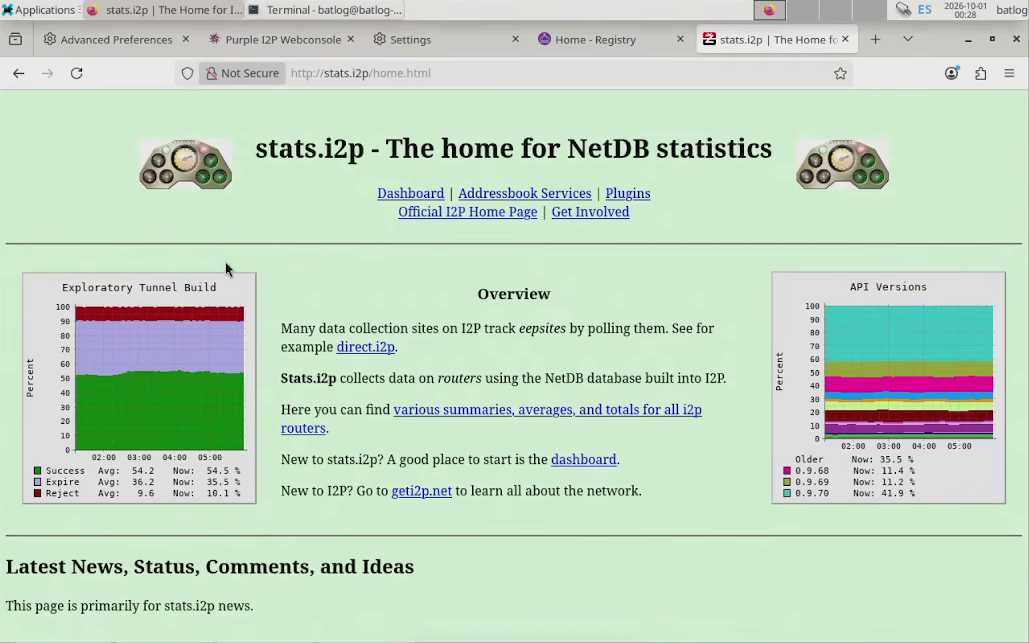Click the green Success legend swatch
This screenshot has height=643, width=1029.
[37, 471]
